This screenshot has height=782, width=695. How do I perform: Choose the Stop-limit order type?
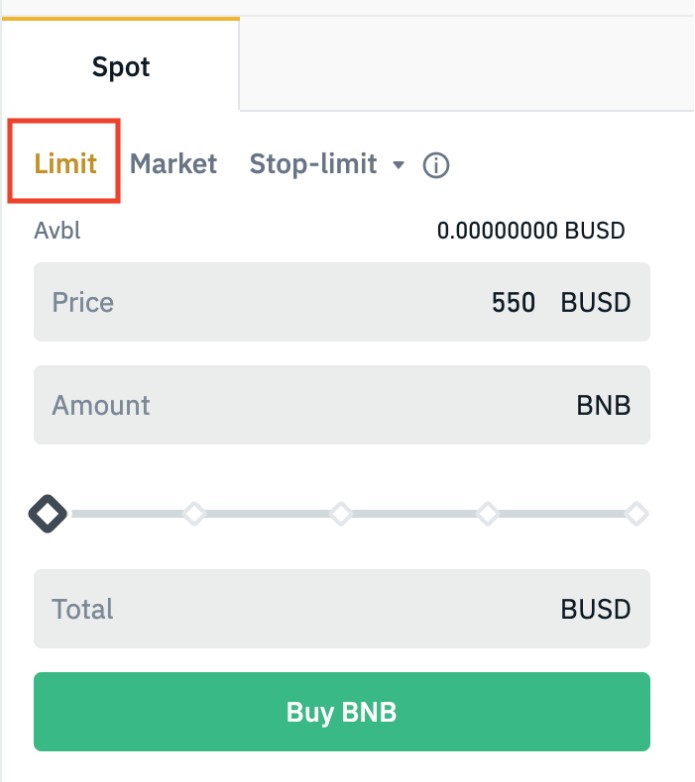point(313,164)
